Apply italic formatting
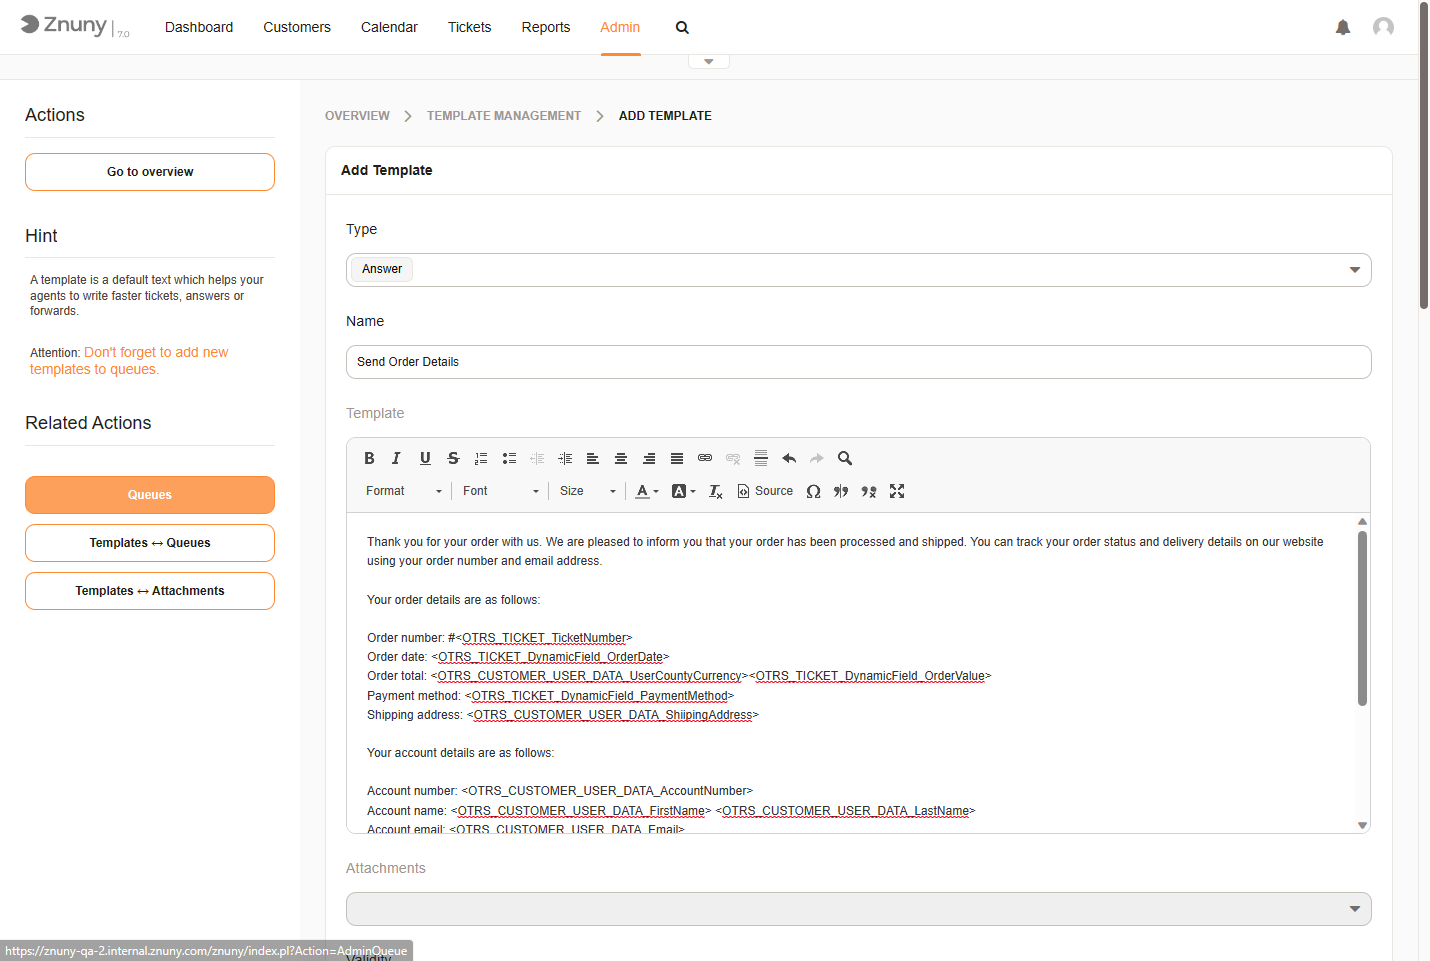 pyautogui.click(x=396, y=458)
